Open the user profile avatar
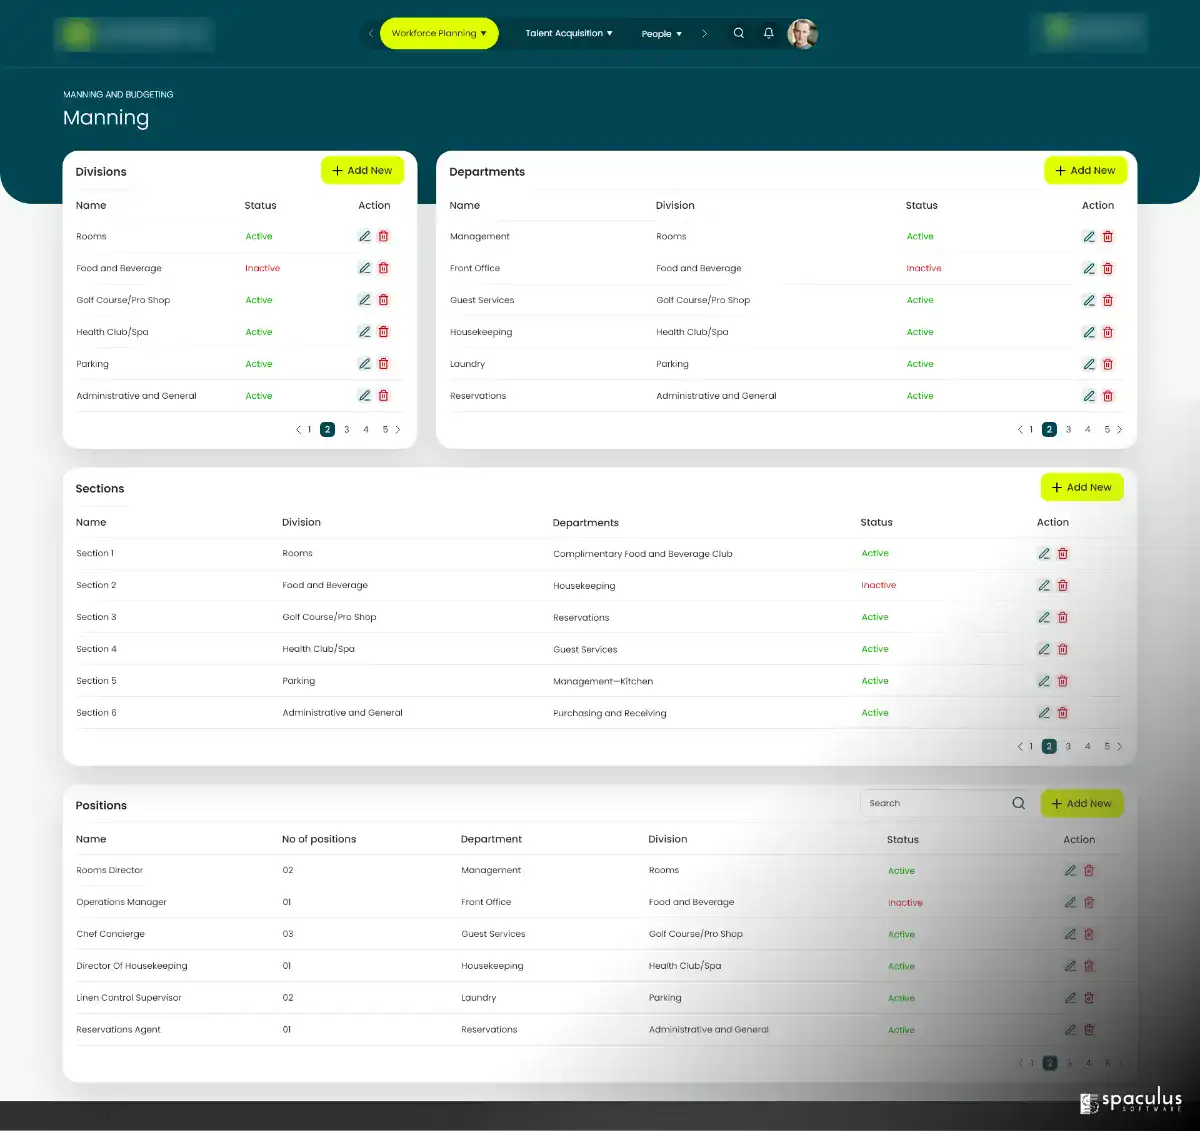Image resolution: width=1200 pixels, height=1131 pixels. coord(802,33)
